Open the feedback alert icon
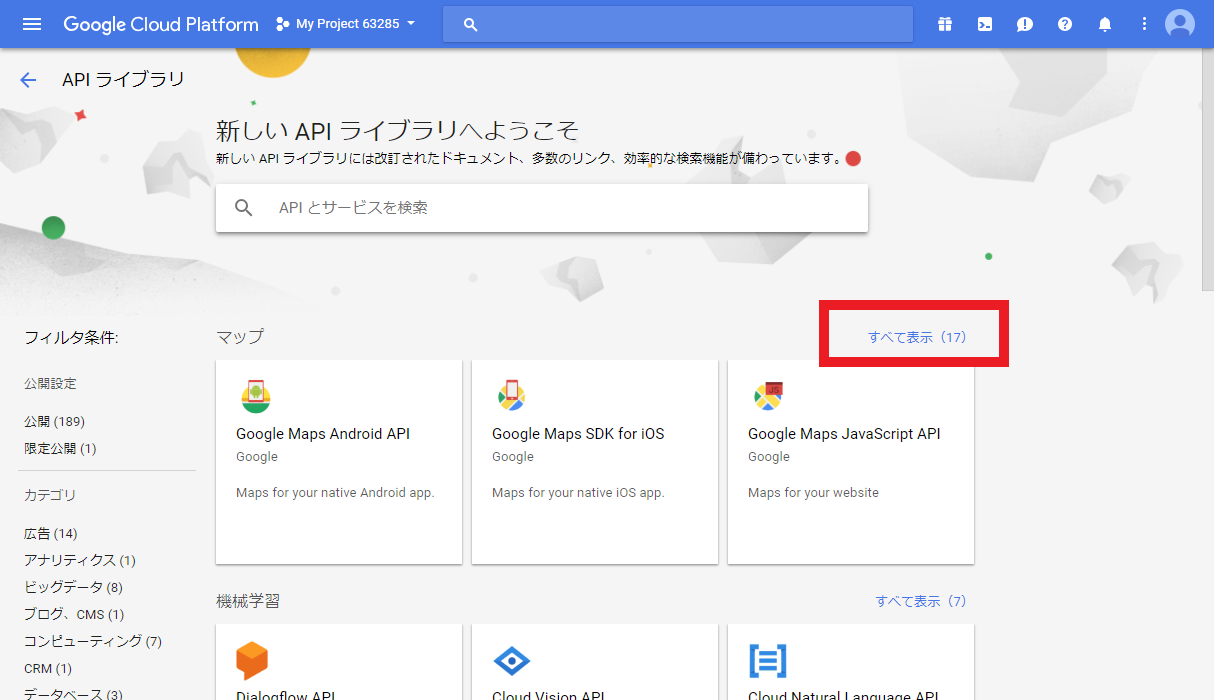Screen dimensions: 1214x700 pos(1025,24)
